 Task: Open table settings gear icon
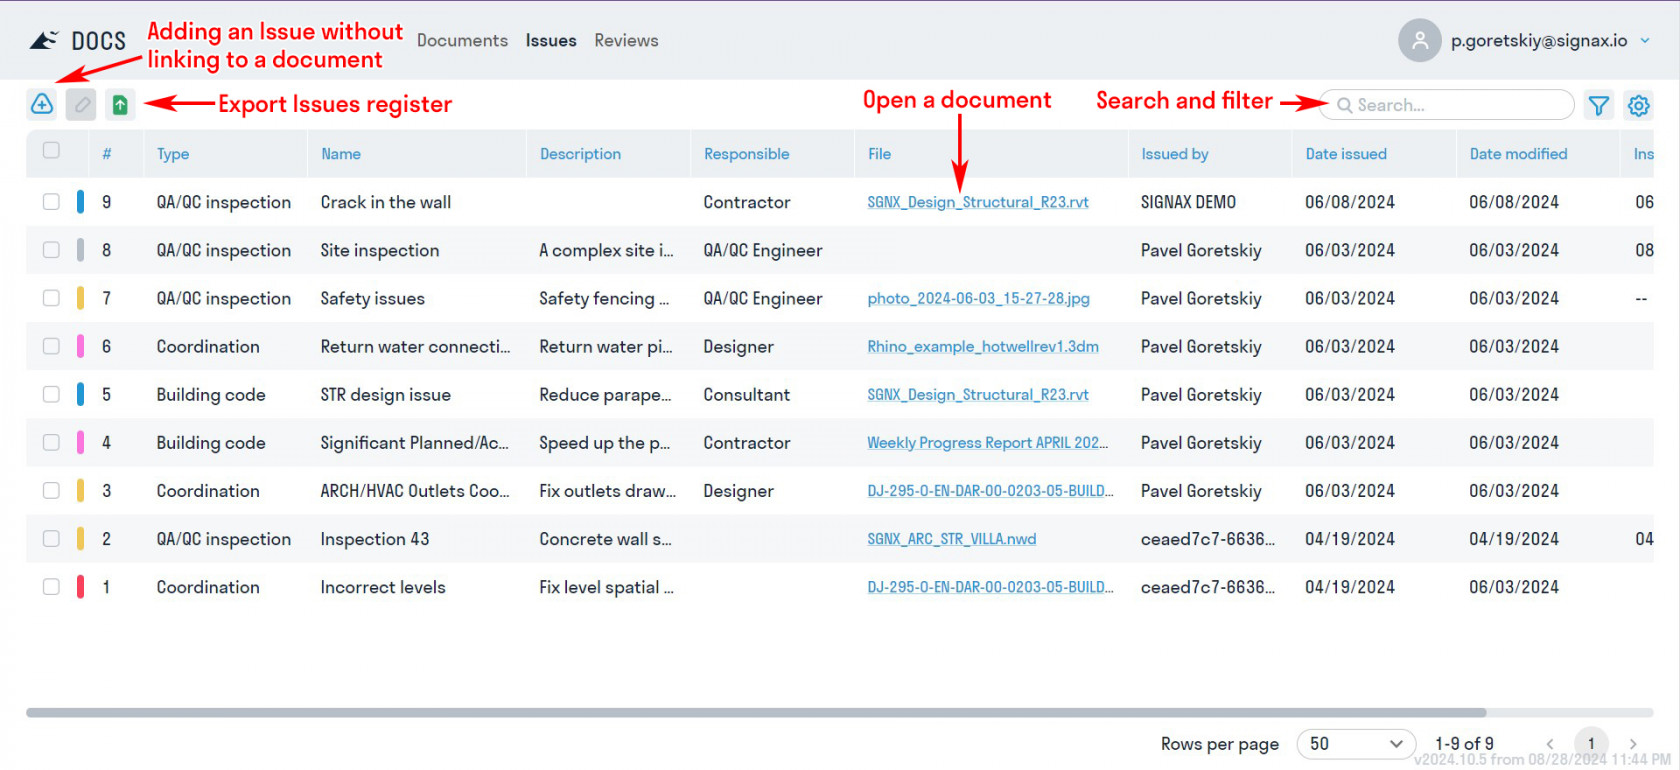point(1638,105)
